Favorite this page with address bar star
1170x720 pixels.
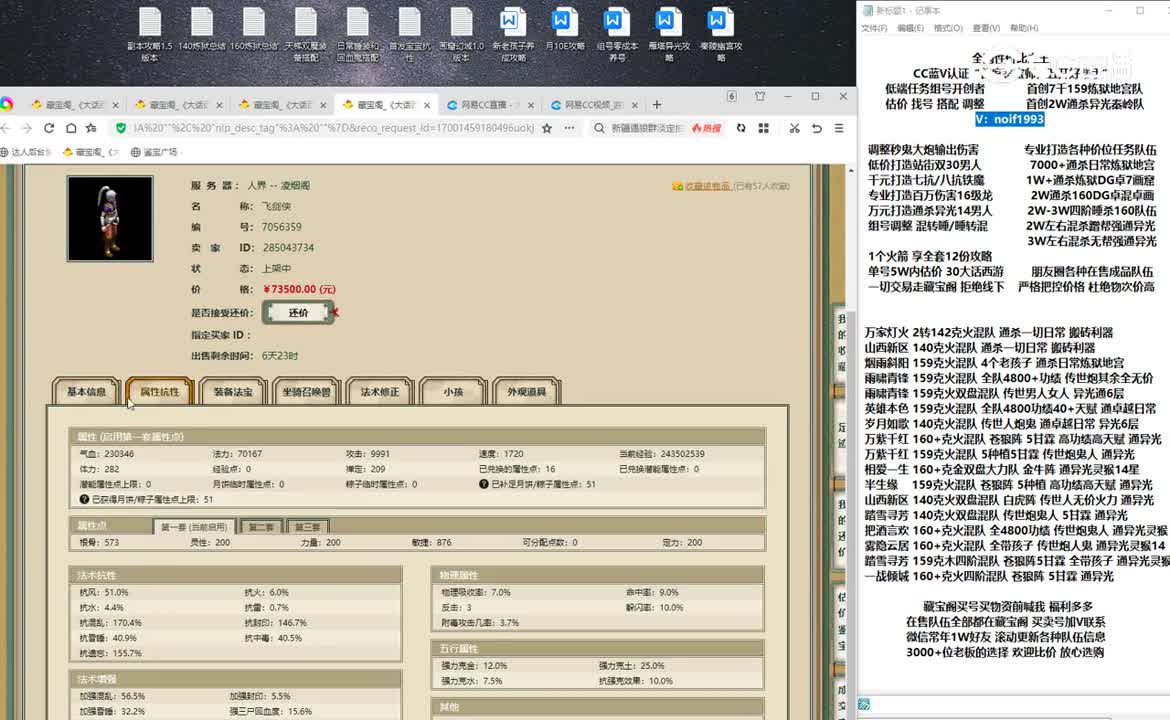point(547,128)
